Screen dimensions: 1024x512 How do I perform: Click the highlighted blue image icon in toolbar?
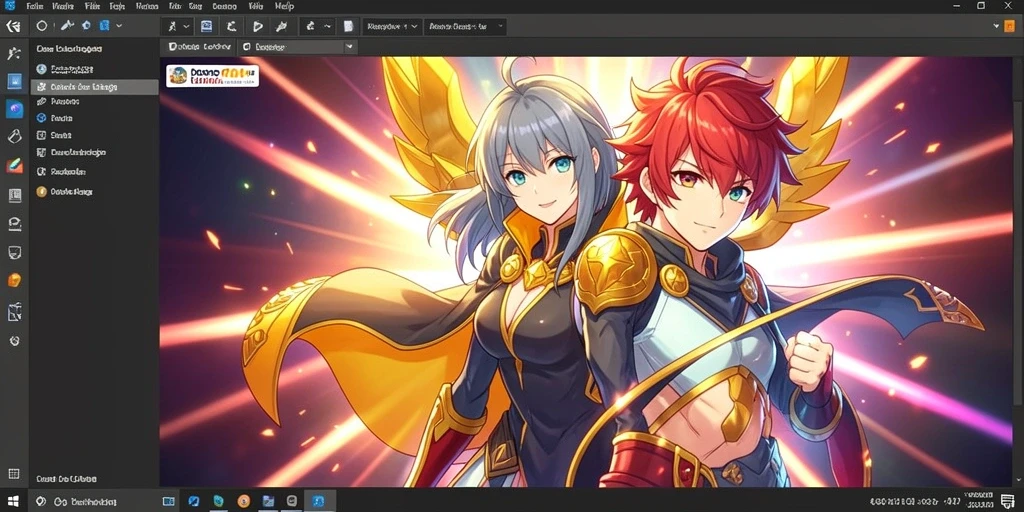206,27
